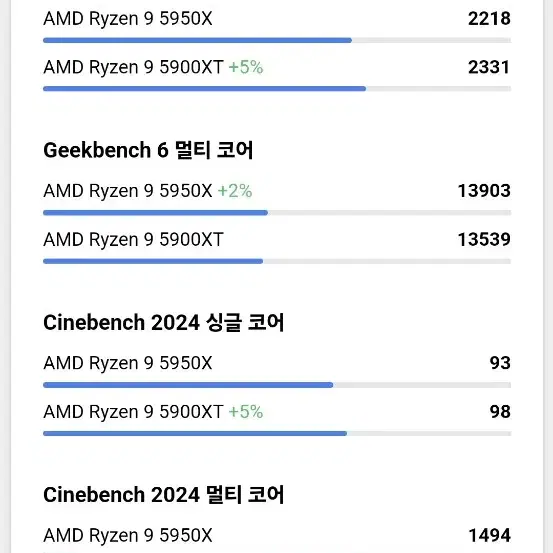Click the bar below the 13903 score
Screen dimensions: 553x553
pyautogui.click(x=277, y=213)
